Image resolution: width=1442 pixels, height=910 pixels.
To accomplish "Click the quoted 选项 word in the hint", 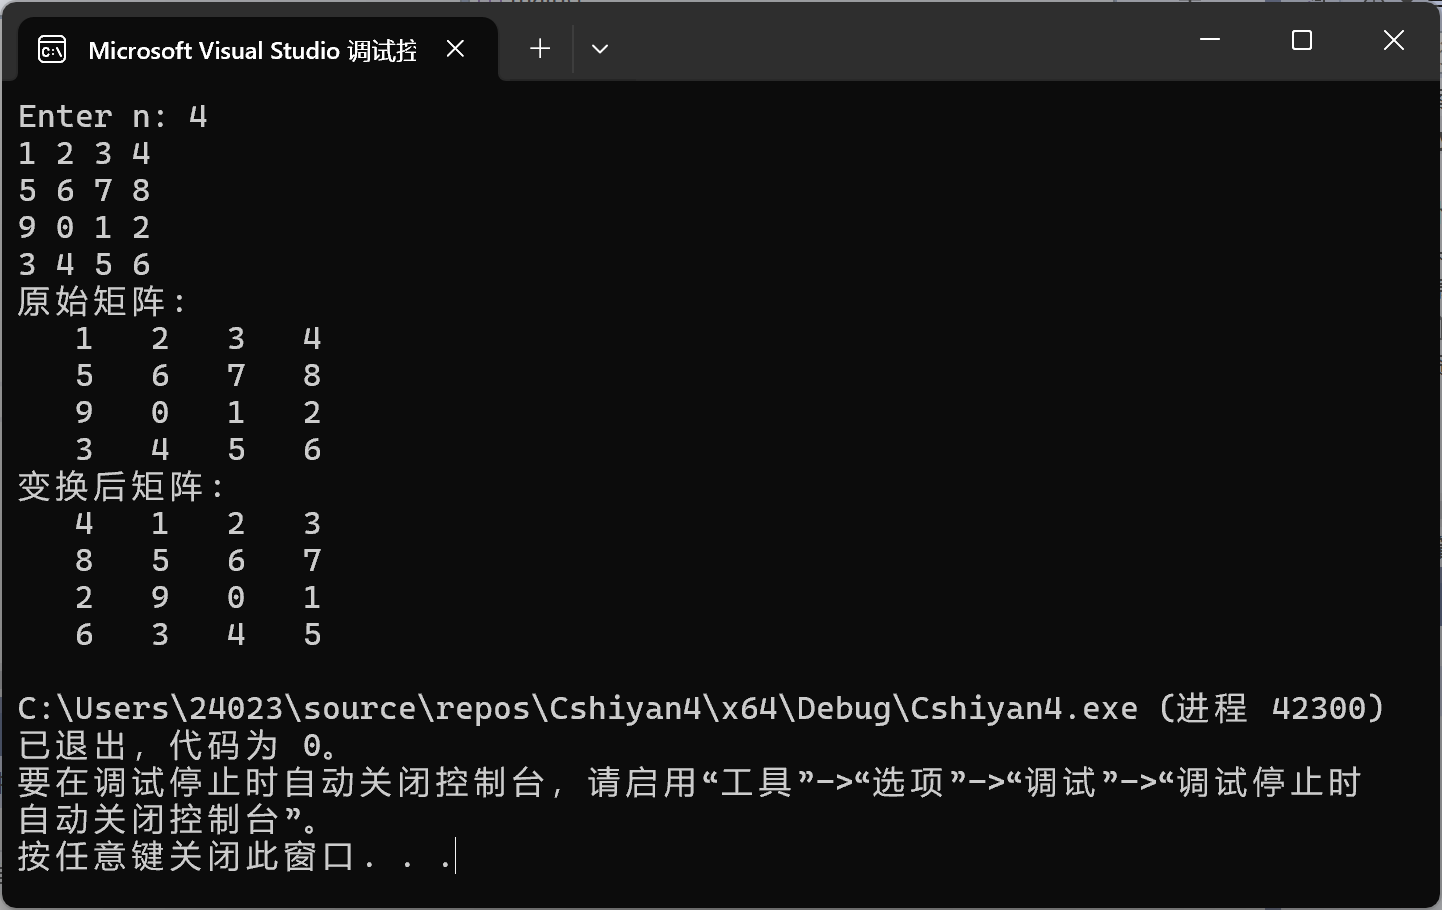I will [x=909, y=782].
